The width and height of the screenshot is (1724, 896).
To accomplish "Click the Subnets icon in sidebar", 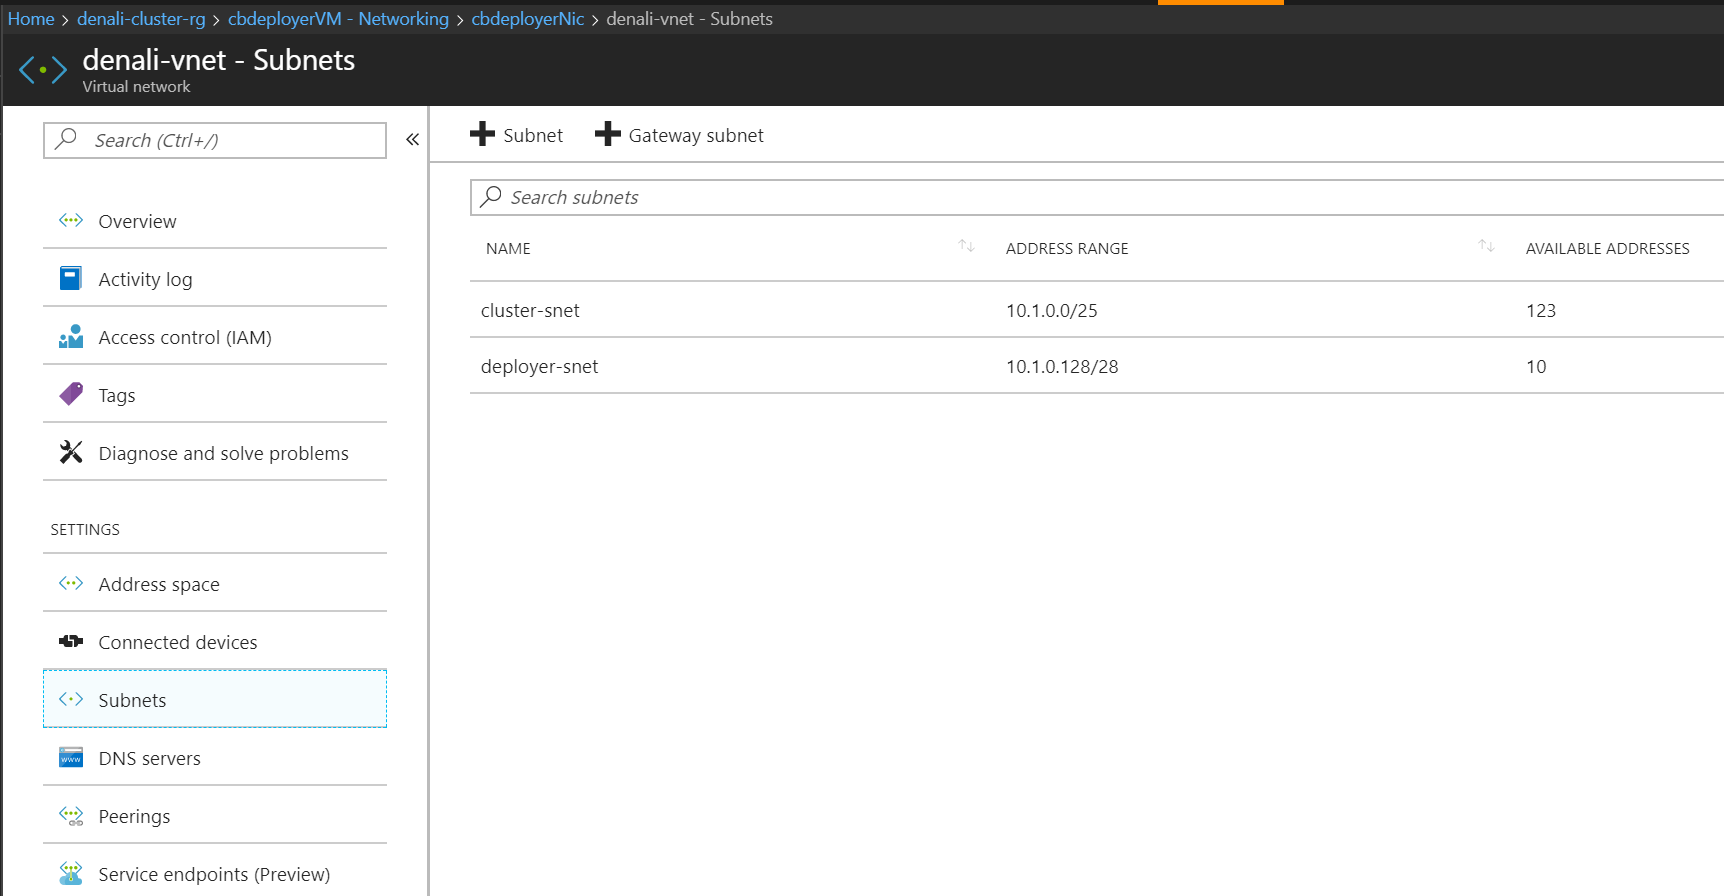I will click(x=71, y=699).
